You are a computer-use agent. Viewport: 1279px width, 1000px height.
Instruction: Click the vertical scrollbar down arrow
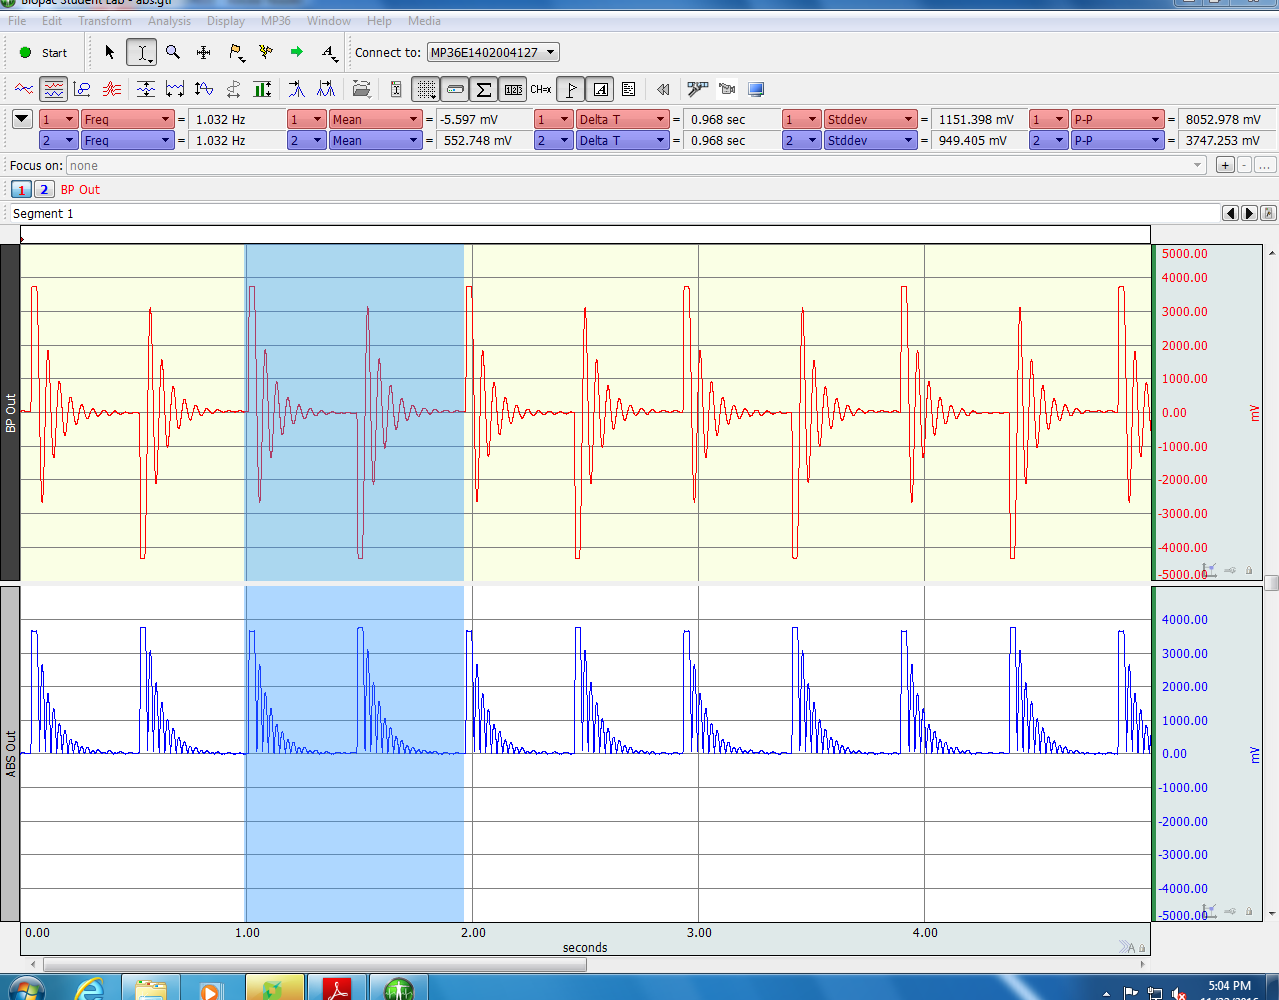(1271, 913)
